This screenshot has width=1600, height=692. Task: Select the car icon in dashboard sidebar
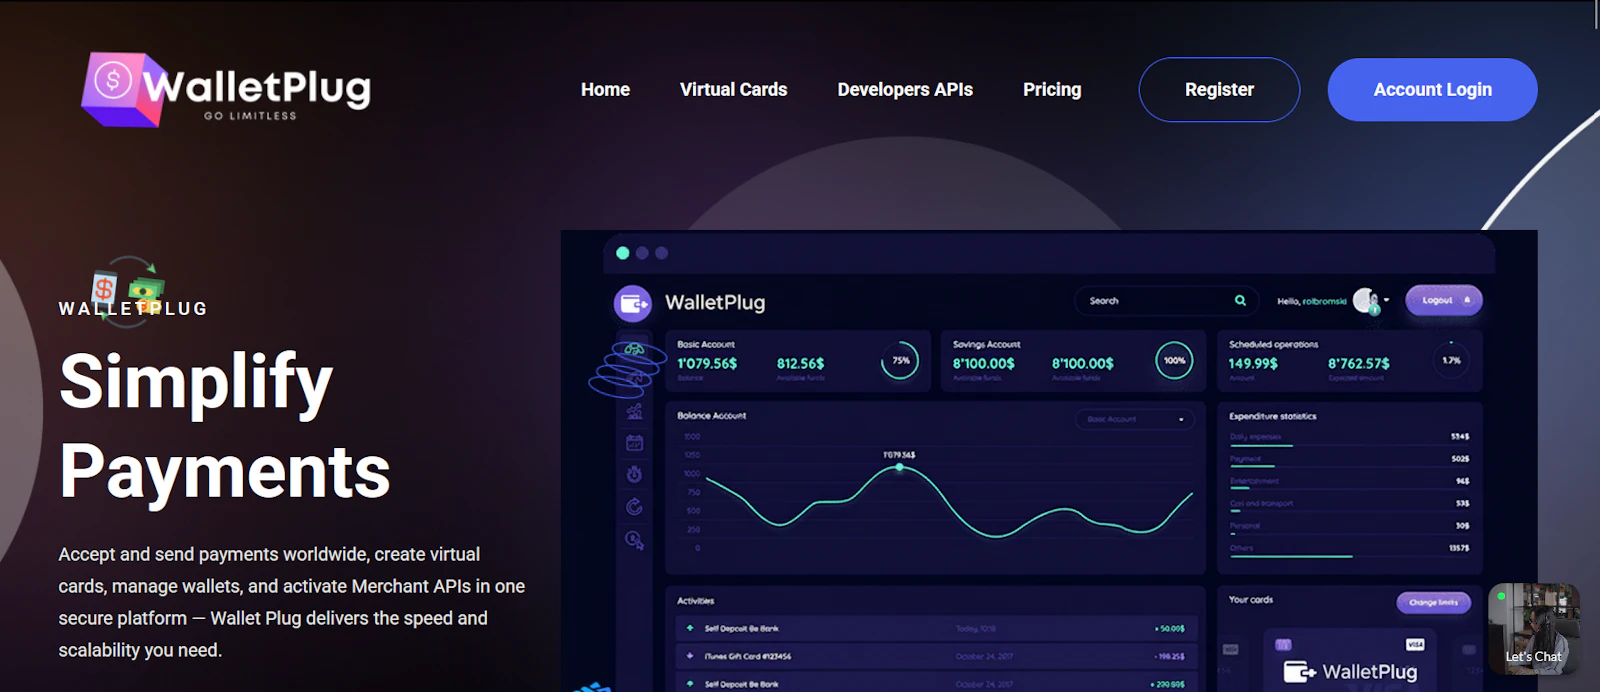tap(634, 349)
